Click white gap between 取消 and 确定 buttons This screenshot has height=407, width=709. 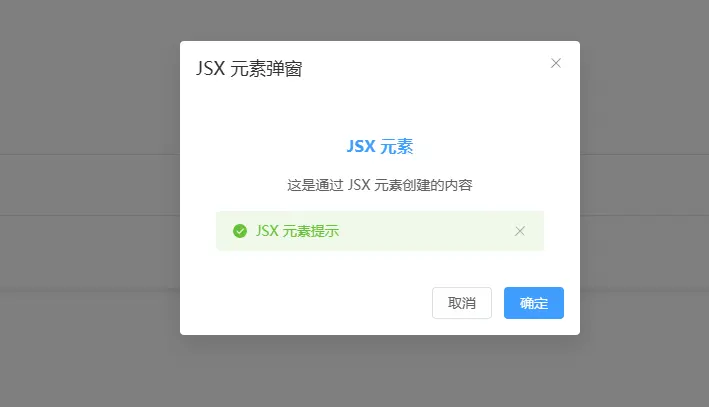click(x=498, y=303)
